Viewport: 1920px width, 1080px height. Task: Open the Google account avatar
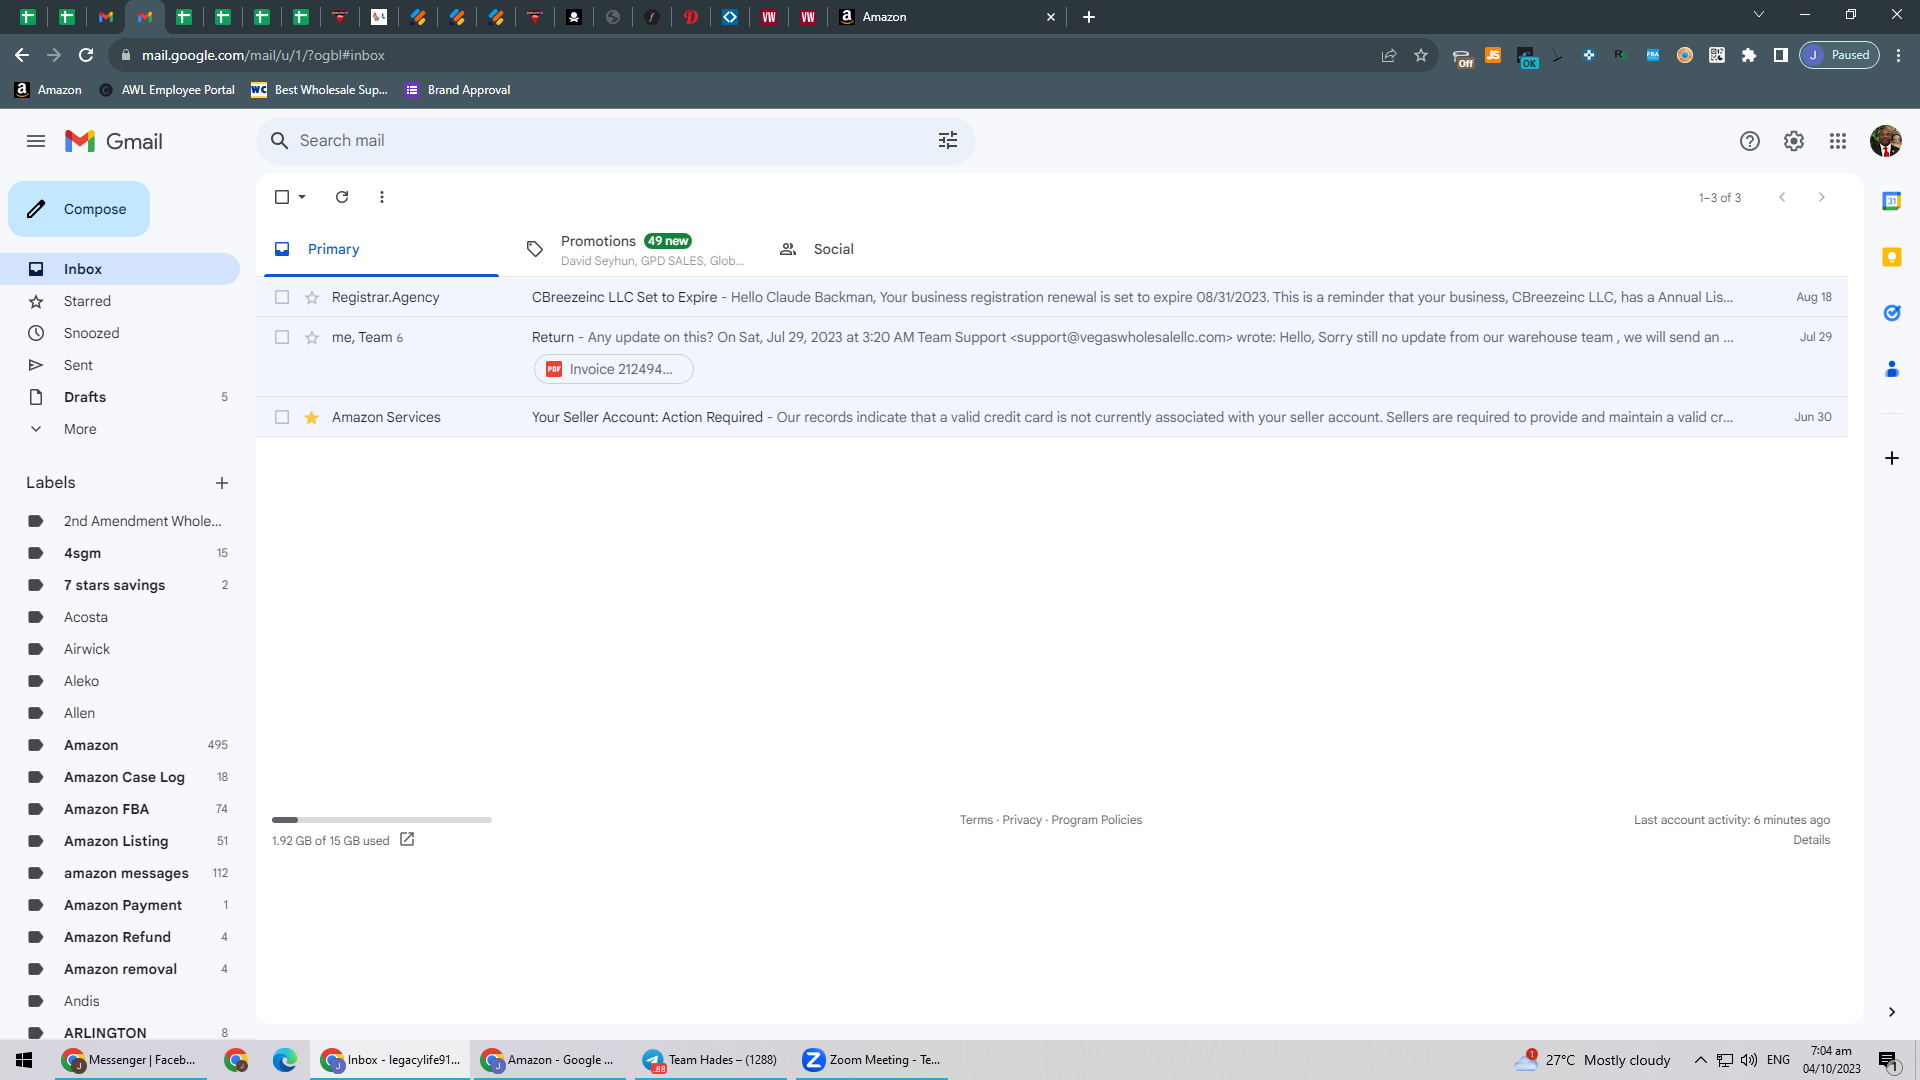pyautogui.click(x=1886, y=141)
